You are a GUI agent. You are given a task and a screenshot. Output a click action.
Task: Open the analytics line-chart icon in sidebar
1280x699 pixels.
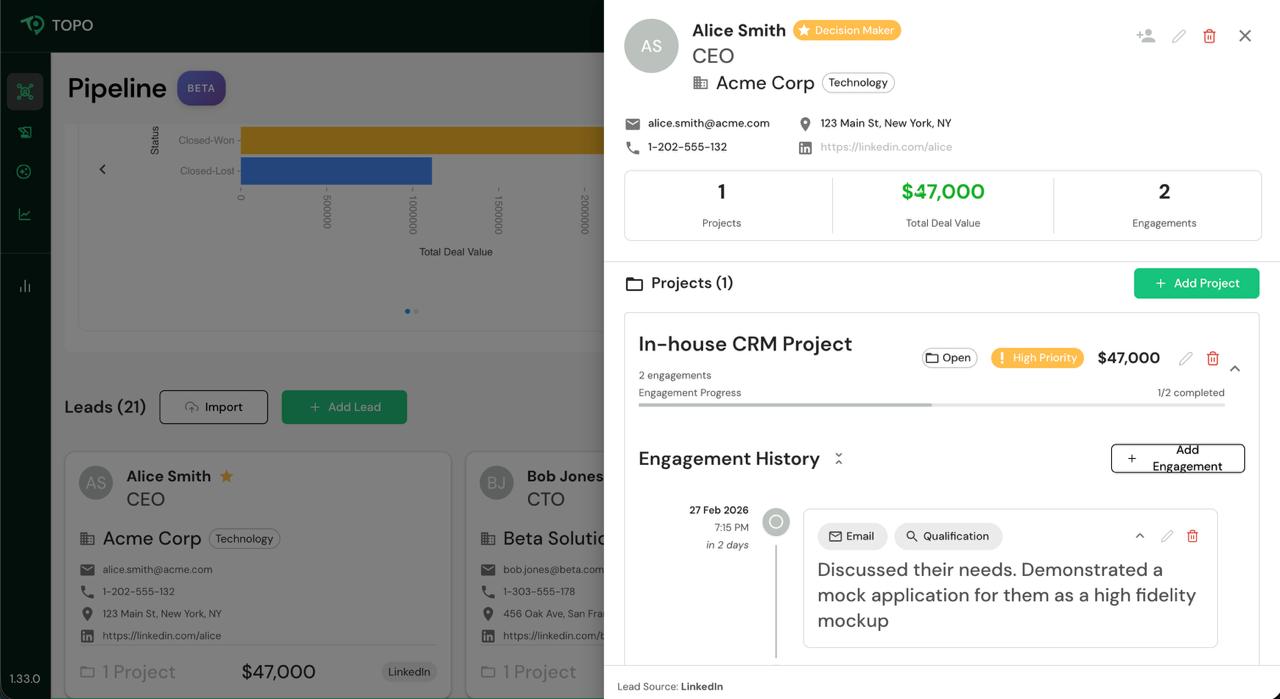pos(25,211)
